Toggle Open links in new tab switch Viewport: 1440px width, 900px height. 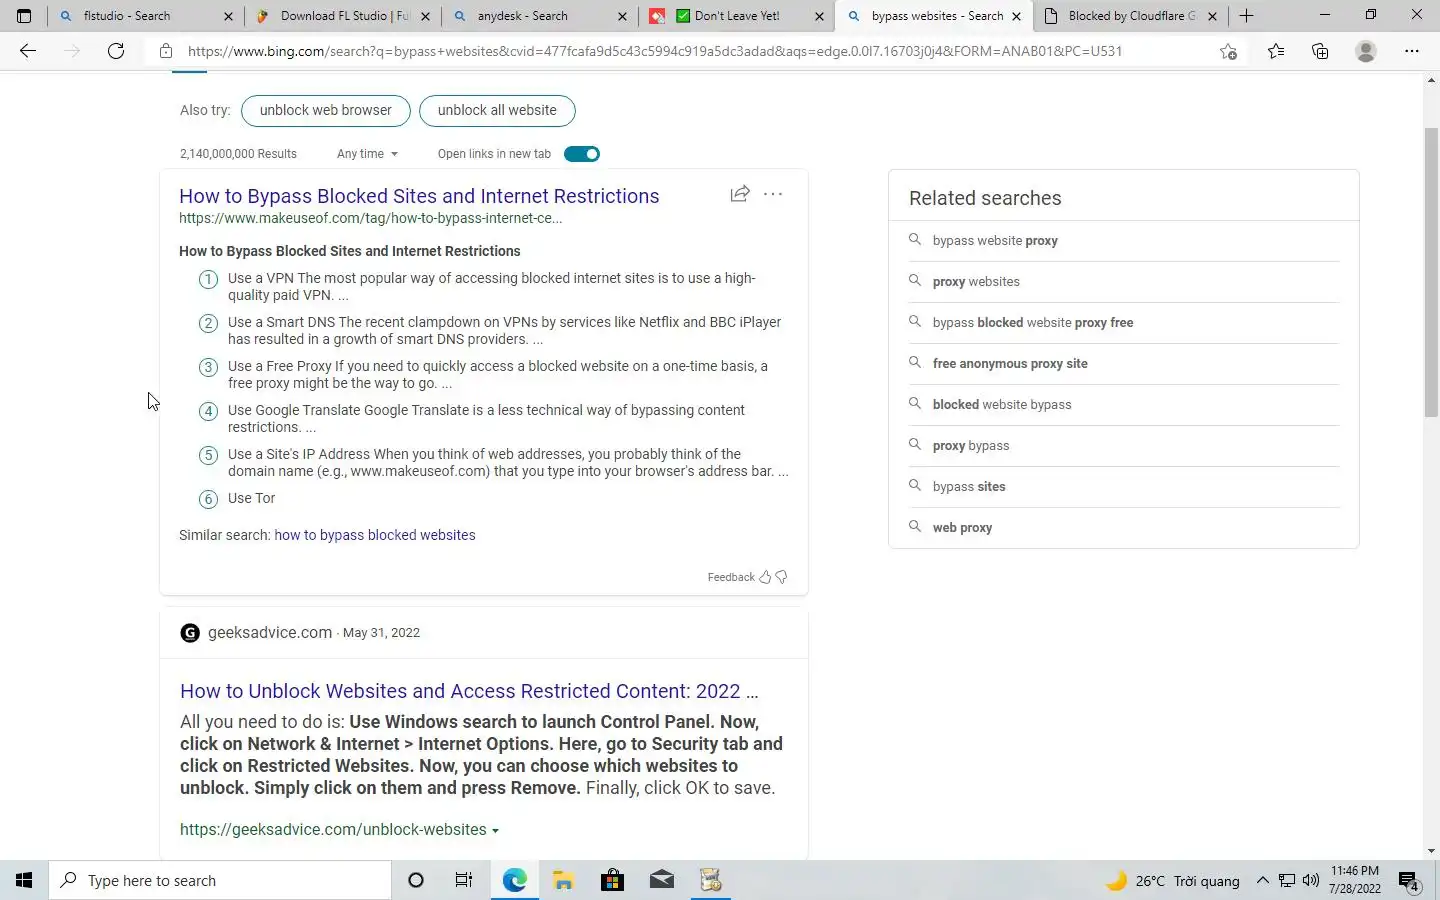(582, 154)
